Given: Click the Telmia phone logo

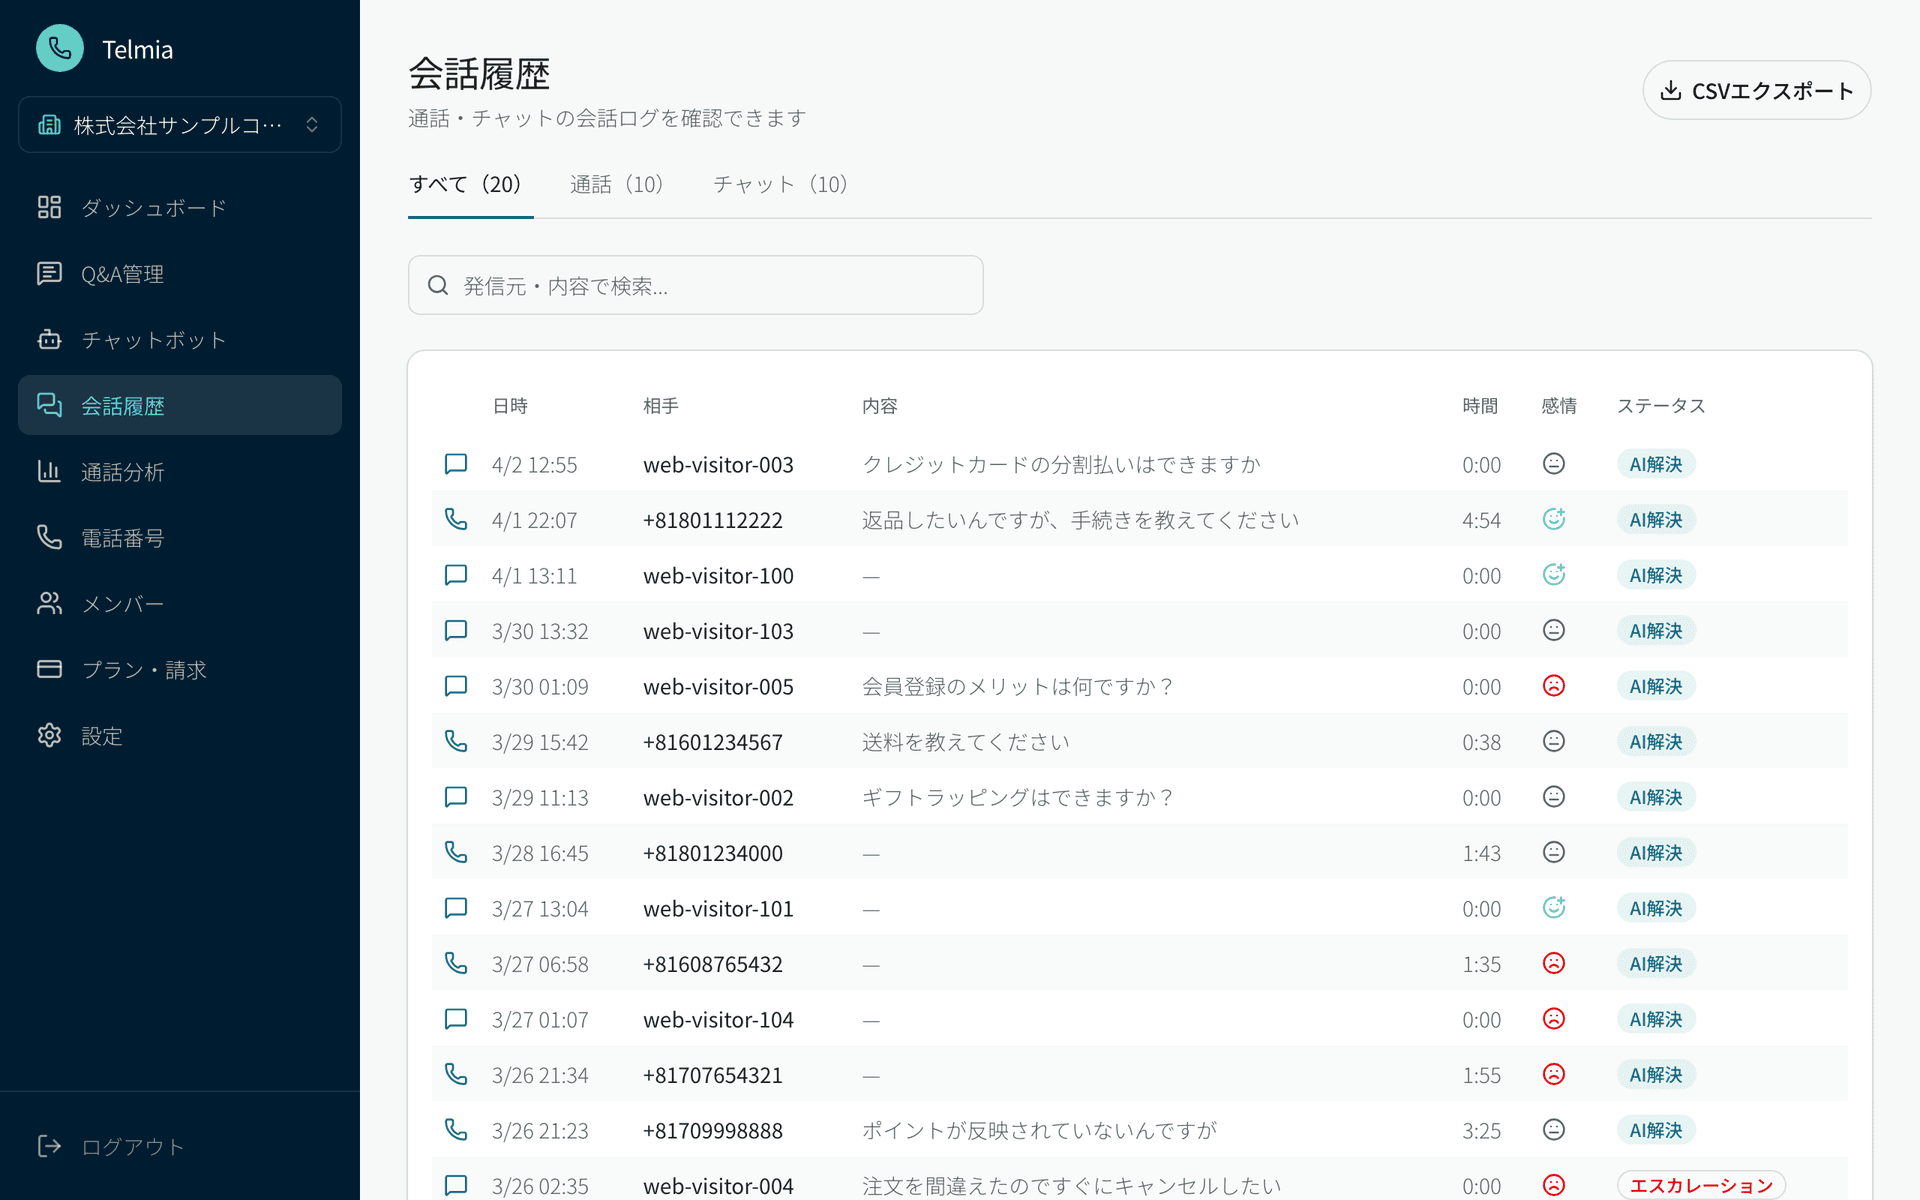Looking at the screenshot, I should coord(59,48).
